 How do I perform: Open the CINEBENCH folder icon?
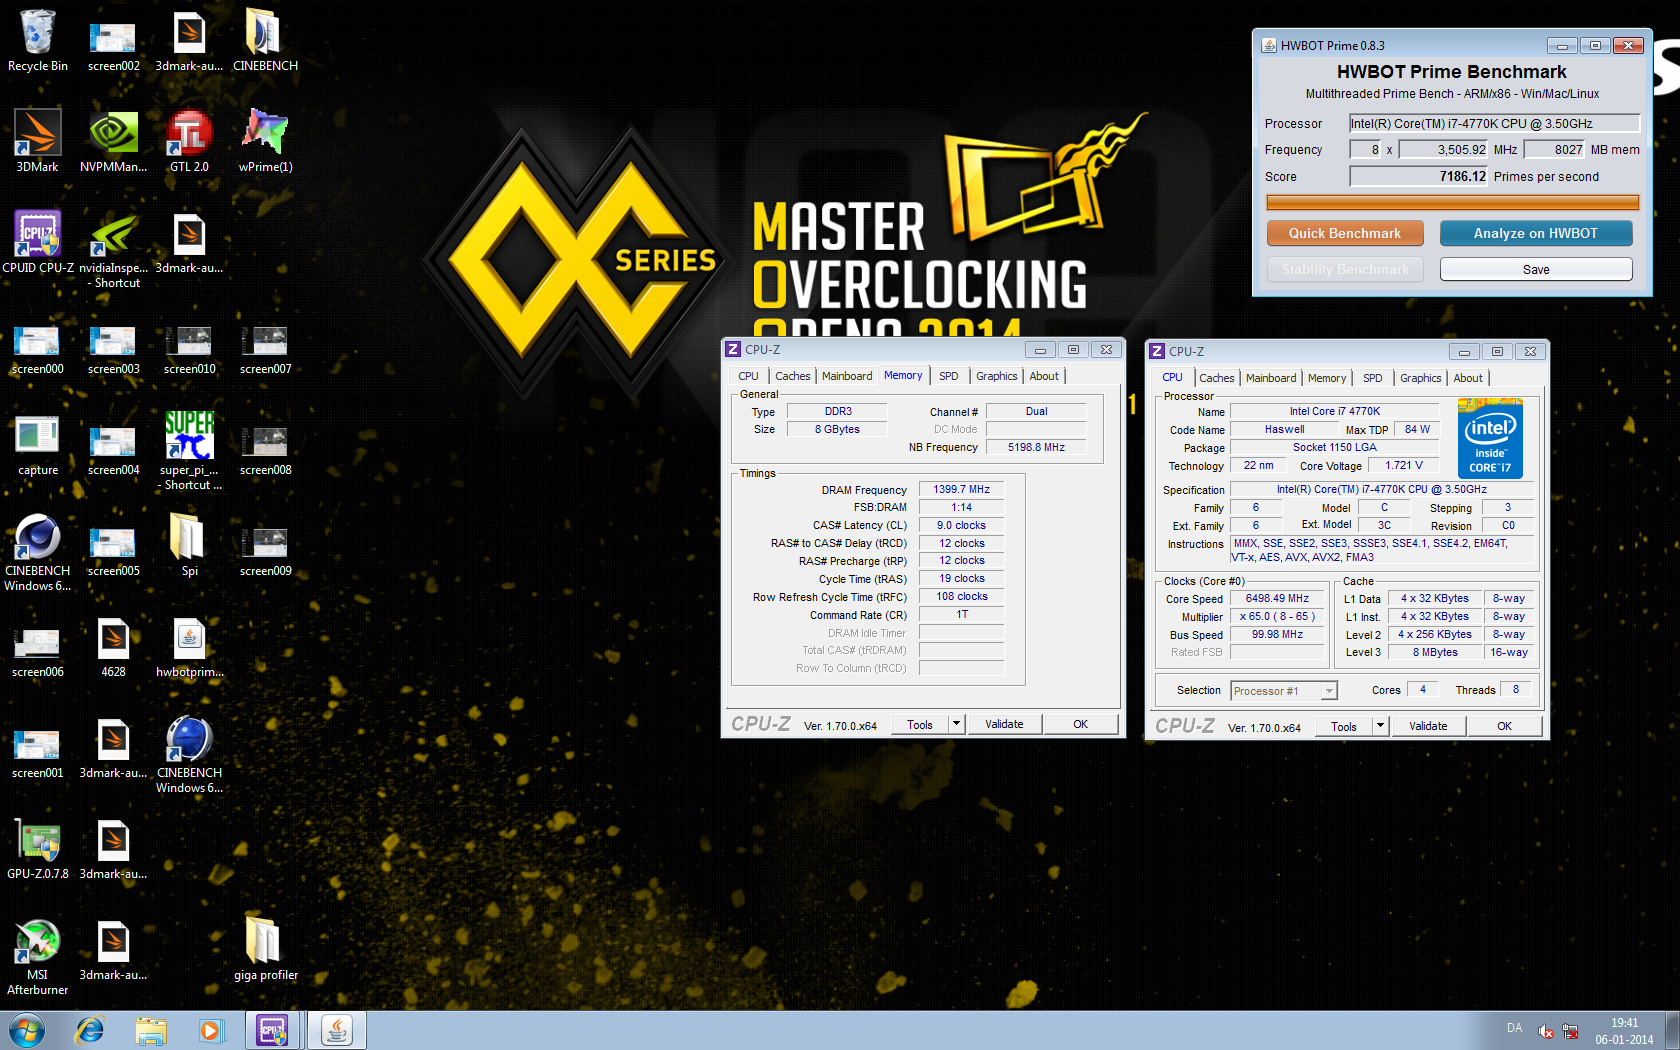click(x=265, y=40)
